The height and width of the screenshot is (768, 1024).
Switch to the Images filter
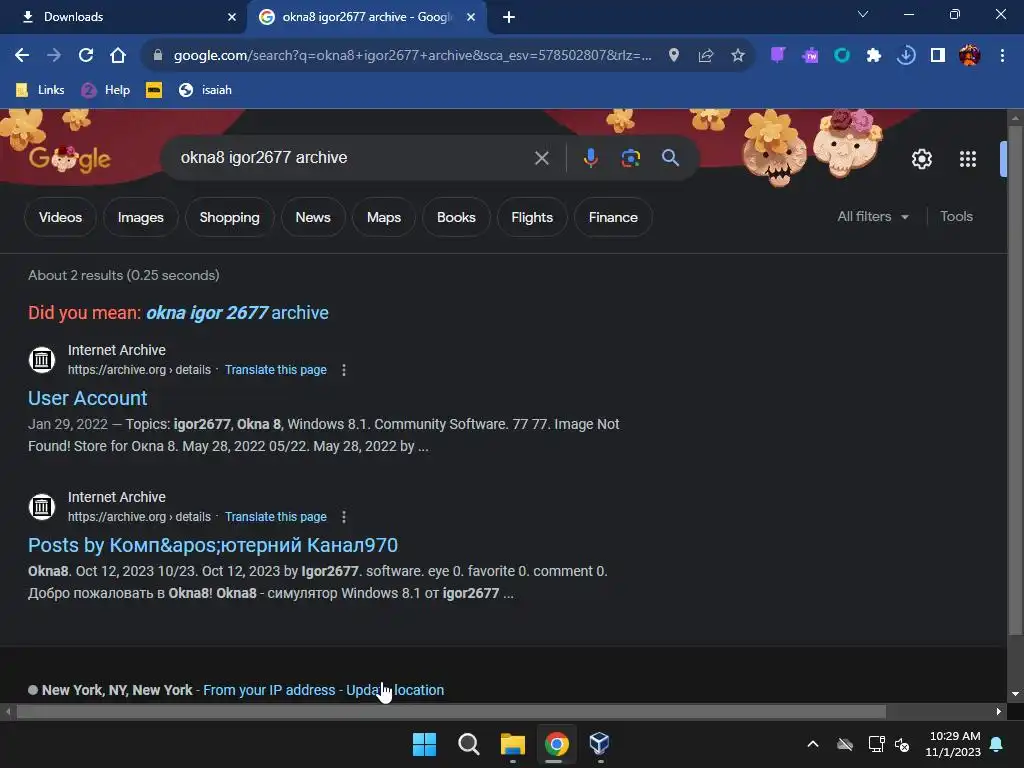point(140,217)
